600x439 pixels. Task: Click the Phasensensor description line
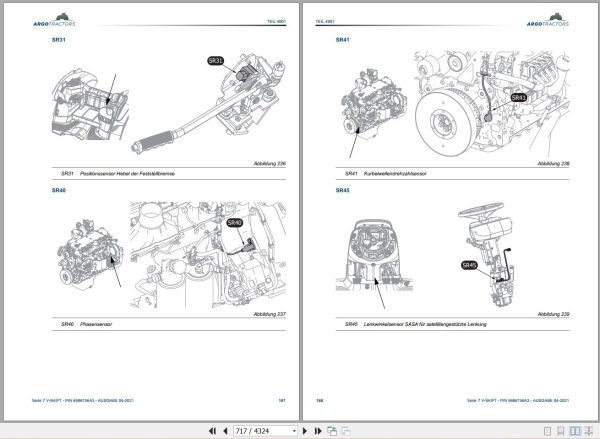point(96,324)
